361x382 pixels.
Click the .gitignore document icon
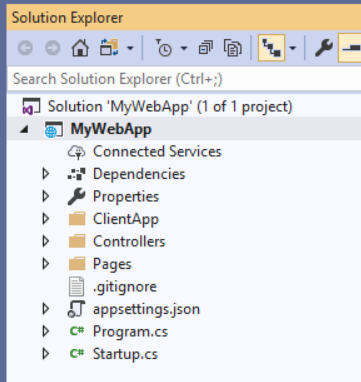point(77,287)
